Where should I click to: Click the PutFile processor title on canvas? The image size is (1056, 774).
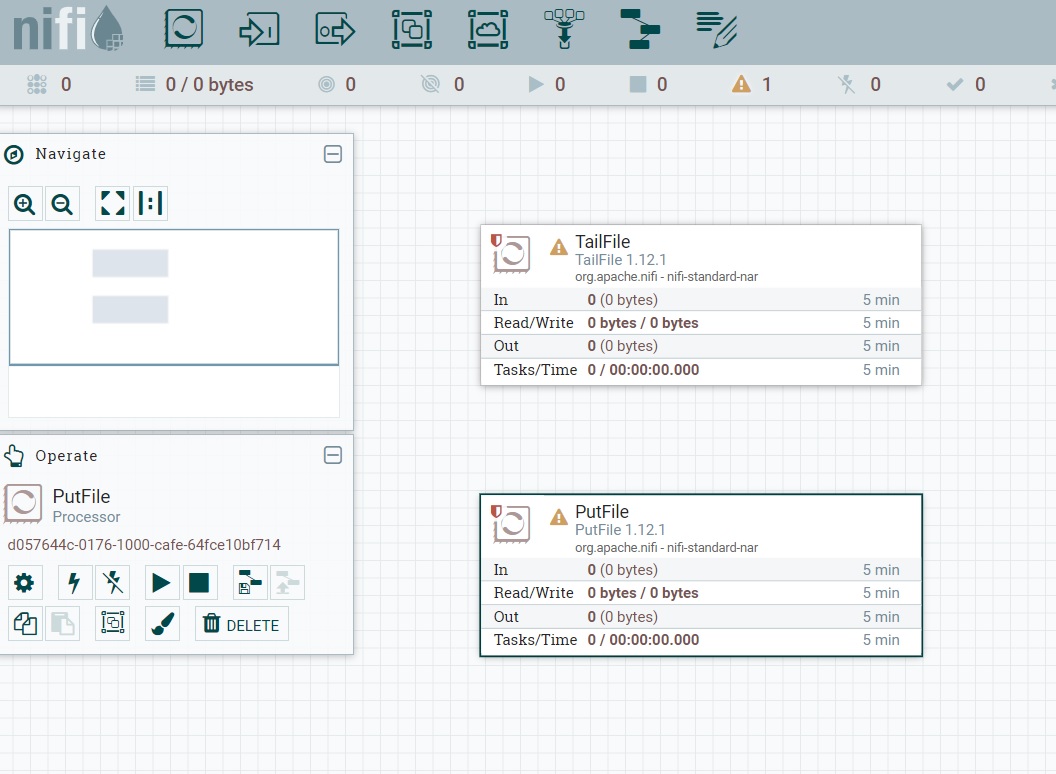pos(602,512)
